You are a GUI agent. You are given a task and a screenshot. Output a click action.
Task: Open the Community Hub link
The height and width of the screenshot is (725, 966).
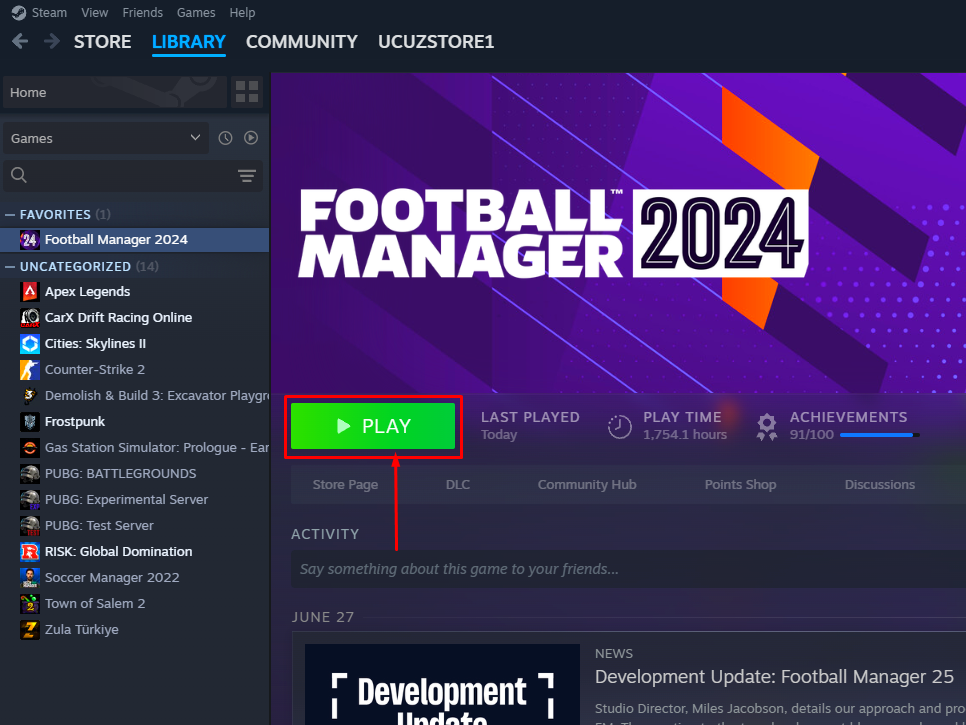[x=586, y=485]
